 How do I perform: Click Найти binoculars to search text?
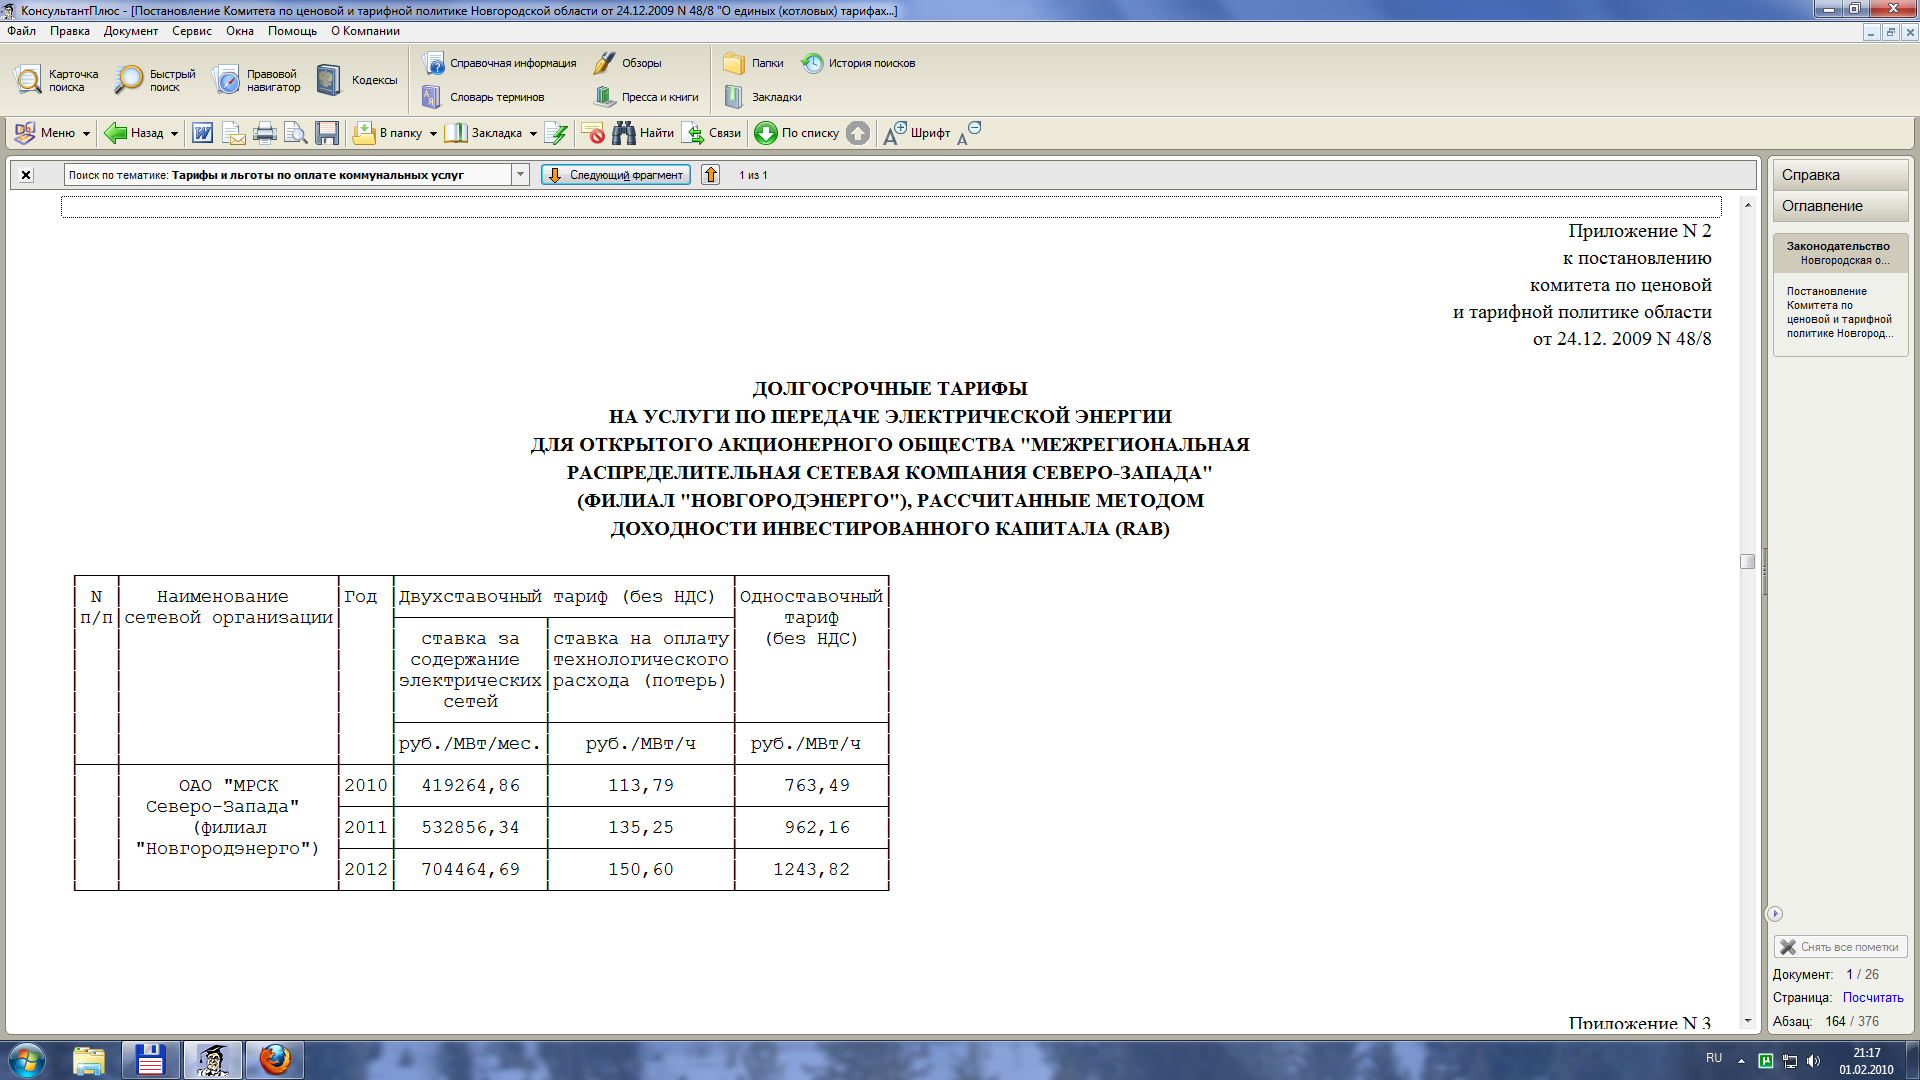[643, 133]
